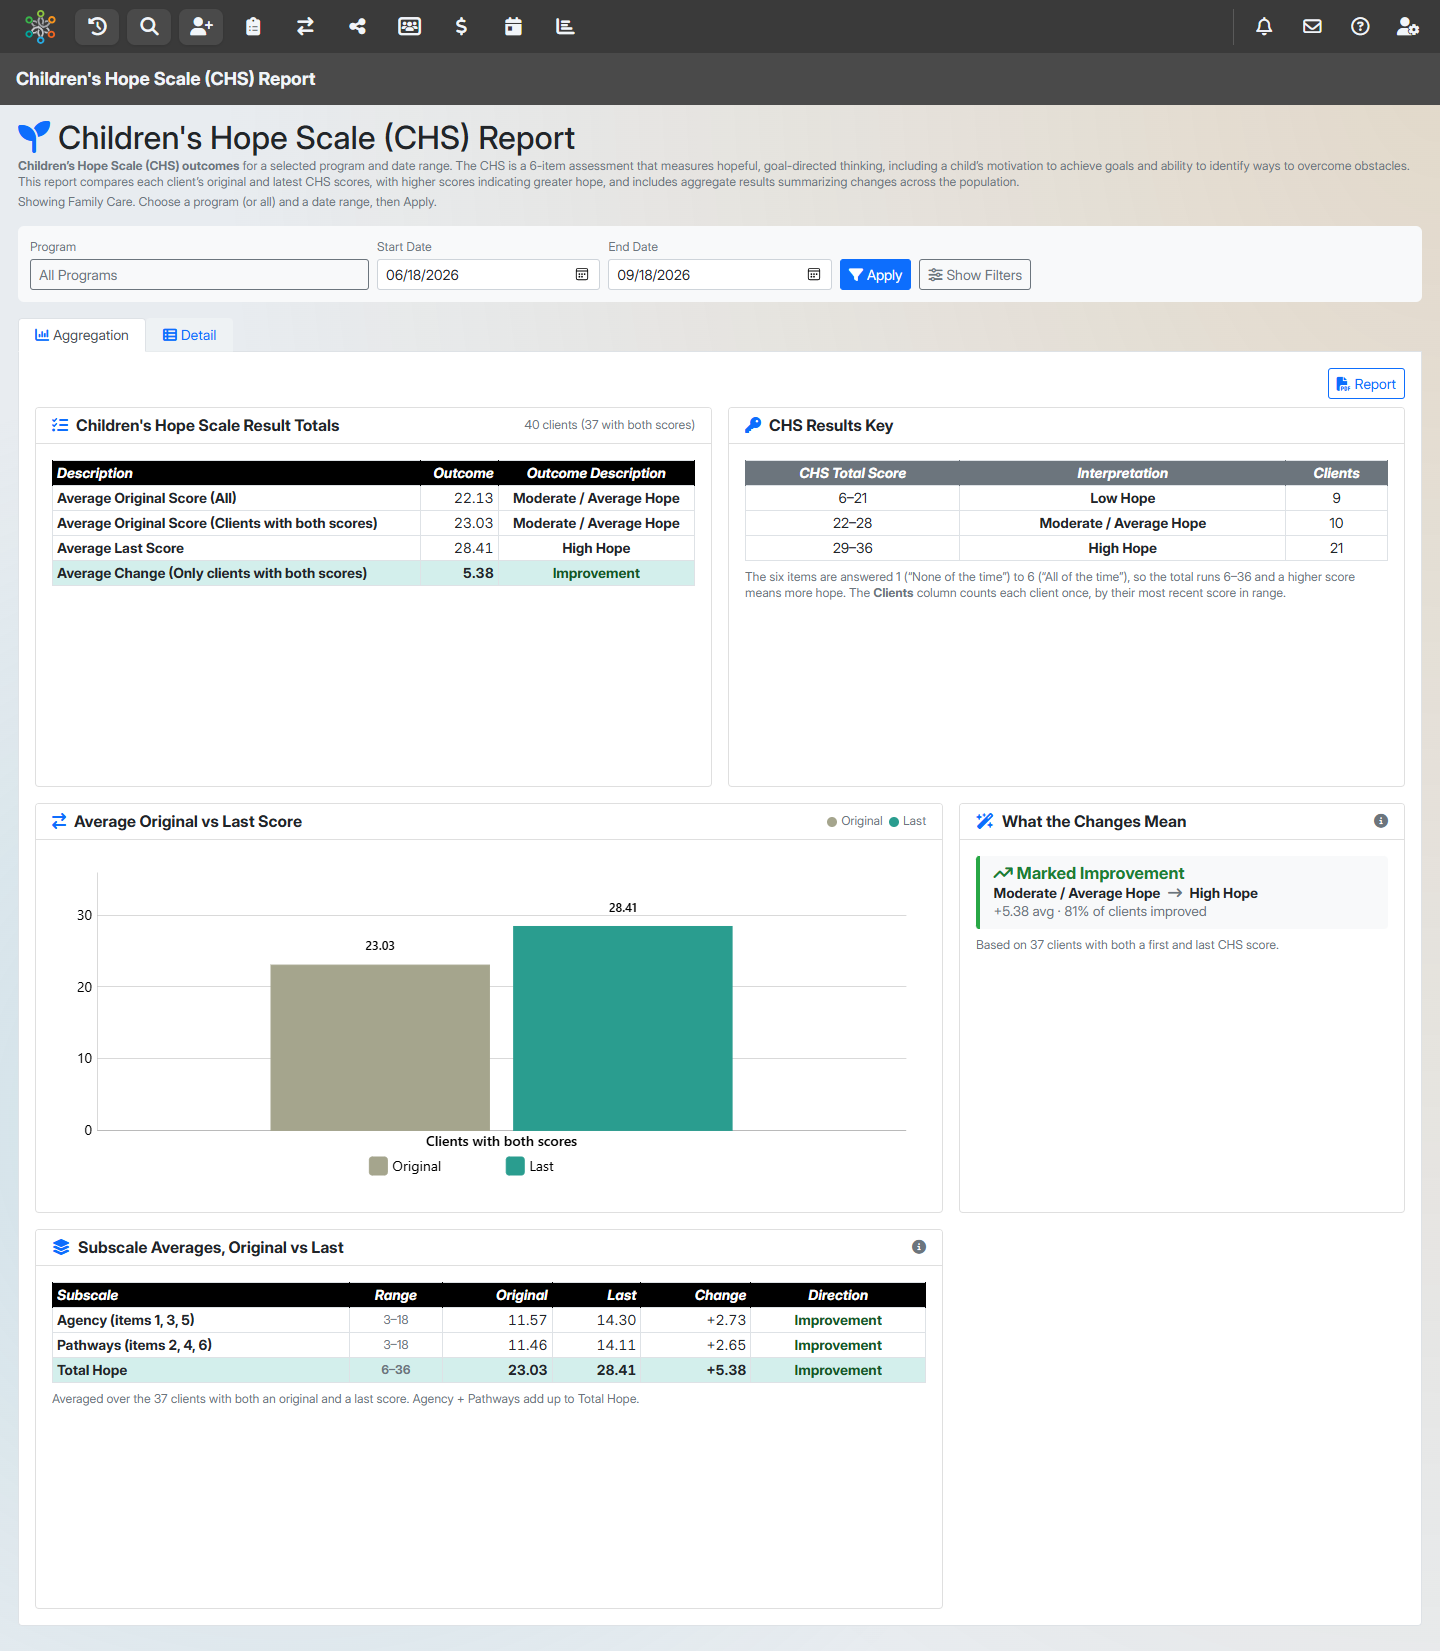Click the teal Last bar labeled 28.41
The height and width of the screenshot is (1651, 1440).
623,1028
